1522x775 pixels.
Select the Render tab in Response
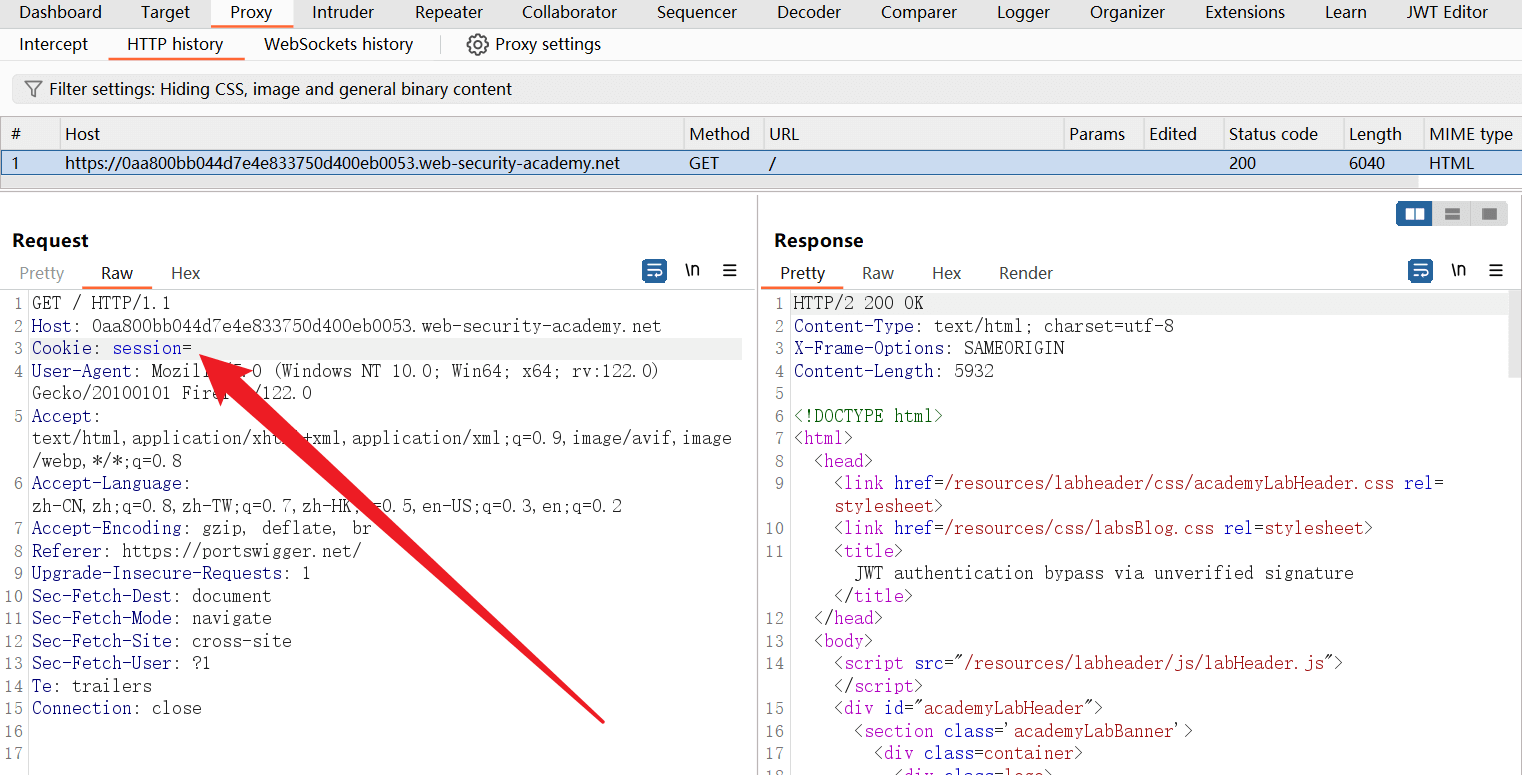pos(1025,273)
